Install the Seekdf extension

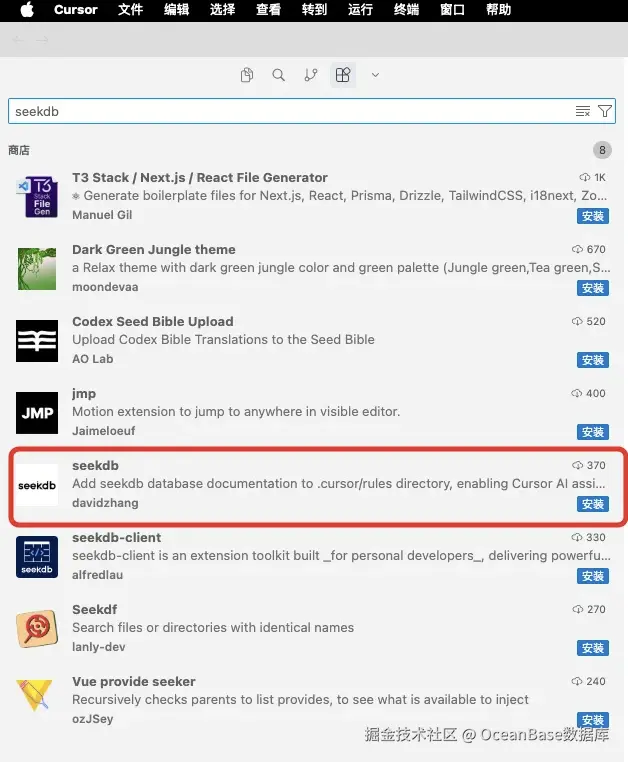click(x=593, y=648)
